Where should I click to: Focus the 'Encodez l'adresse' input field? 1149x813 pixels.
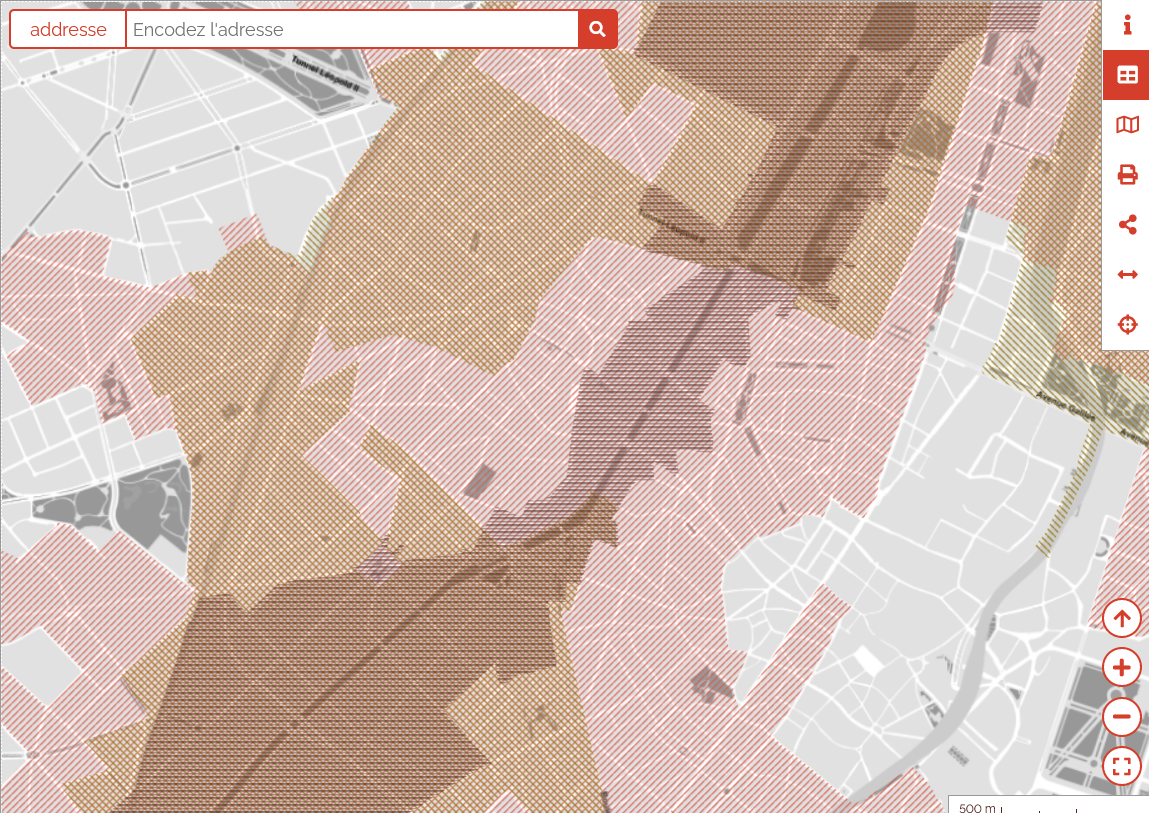(352, 30)
